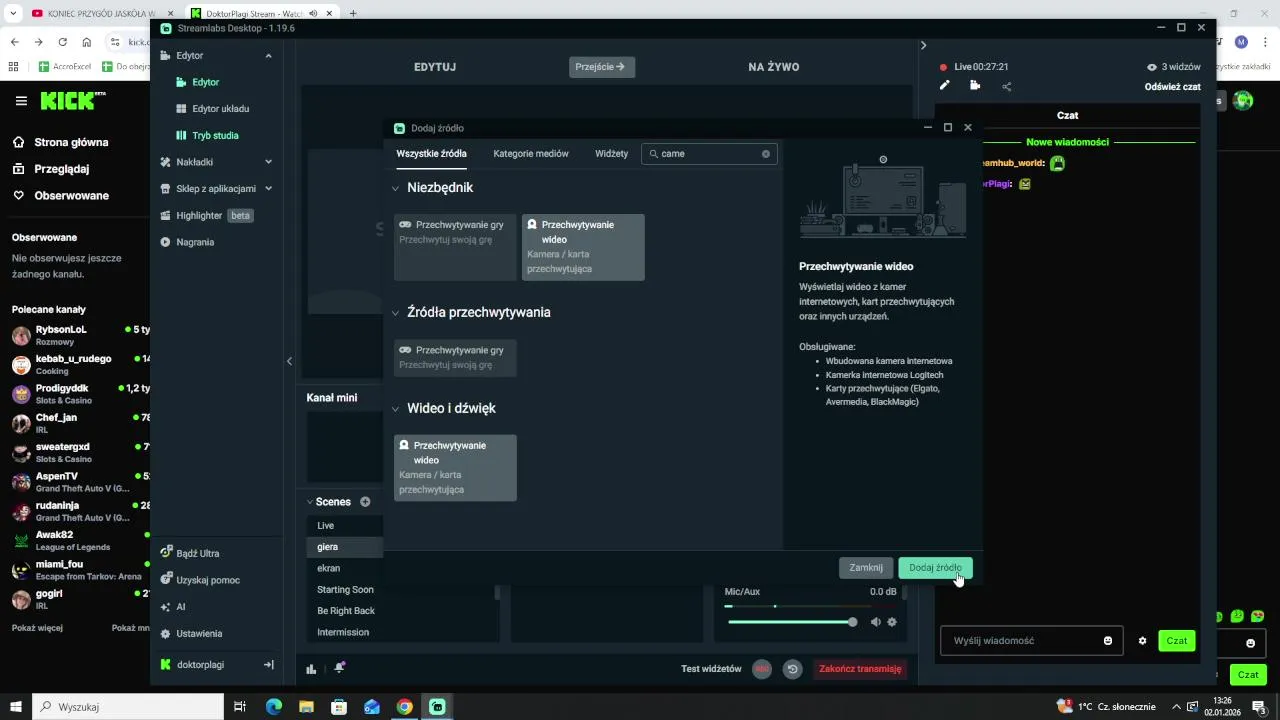Collapse the Scenes list chevron
The image size is (1280, 720).
310,502
